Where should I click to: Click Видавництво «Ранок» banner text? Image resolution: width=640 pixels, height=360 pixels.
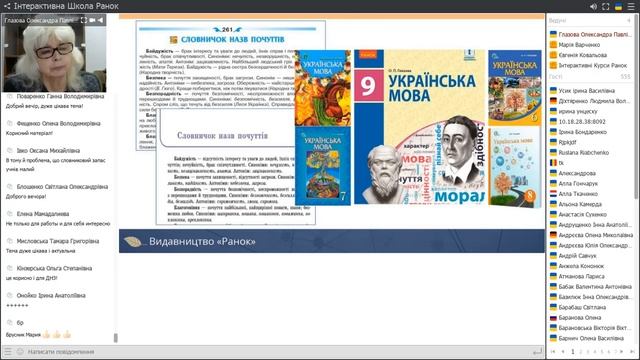[x=202, y=242]
